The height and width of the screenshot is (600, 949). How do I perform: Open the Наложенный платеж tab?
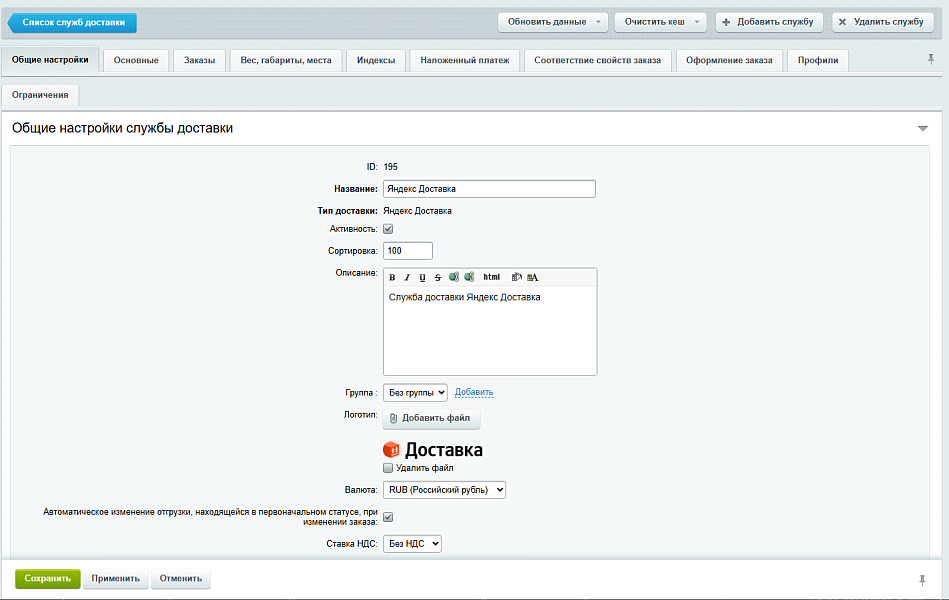click(464, 61)
